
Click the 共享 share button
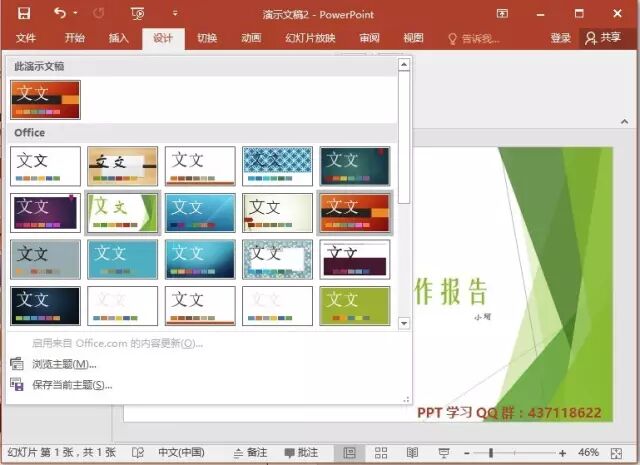click(x=603, y=38)
